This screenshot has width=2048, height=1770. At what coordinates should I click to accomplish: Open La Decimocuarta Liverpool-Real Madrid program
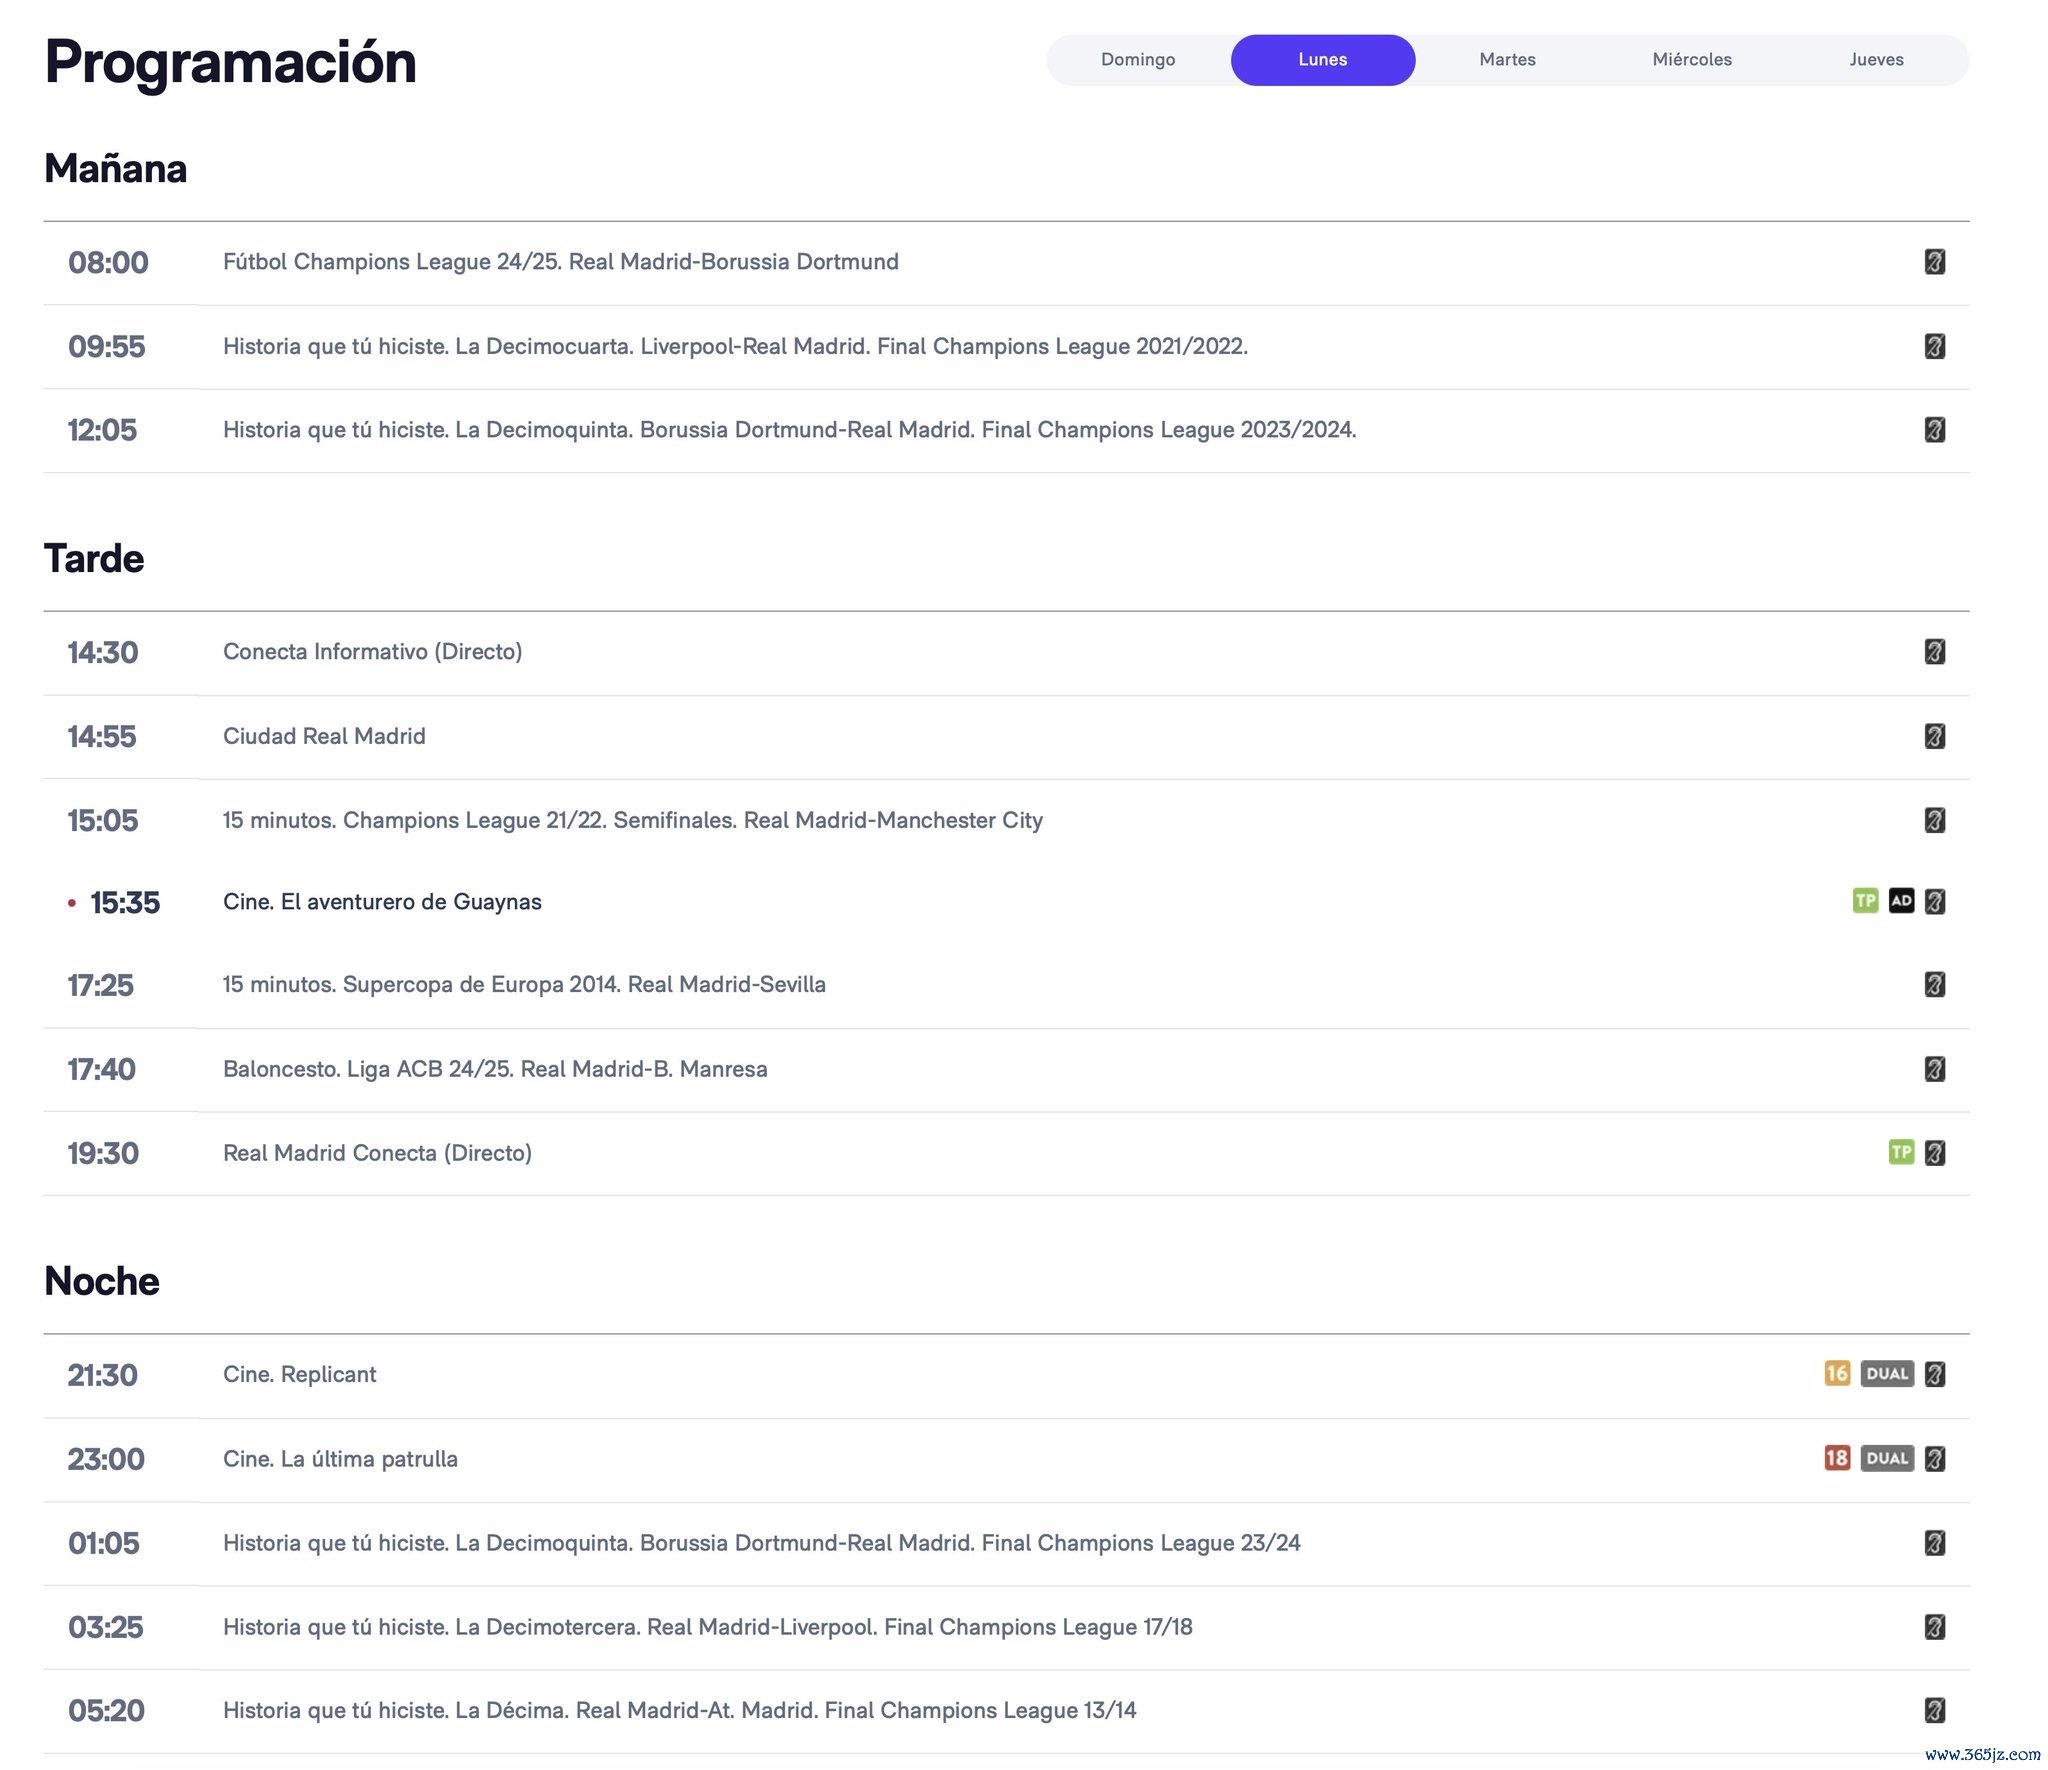click(735, 346)
